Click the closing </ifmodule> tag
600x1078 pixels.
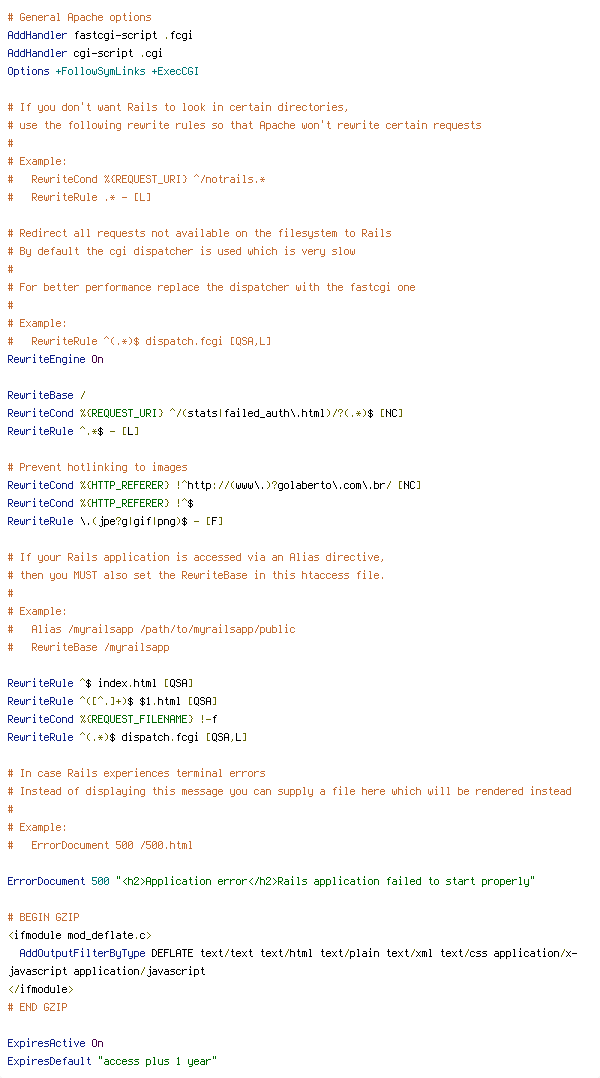tap(40, 989)
